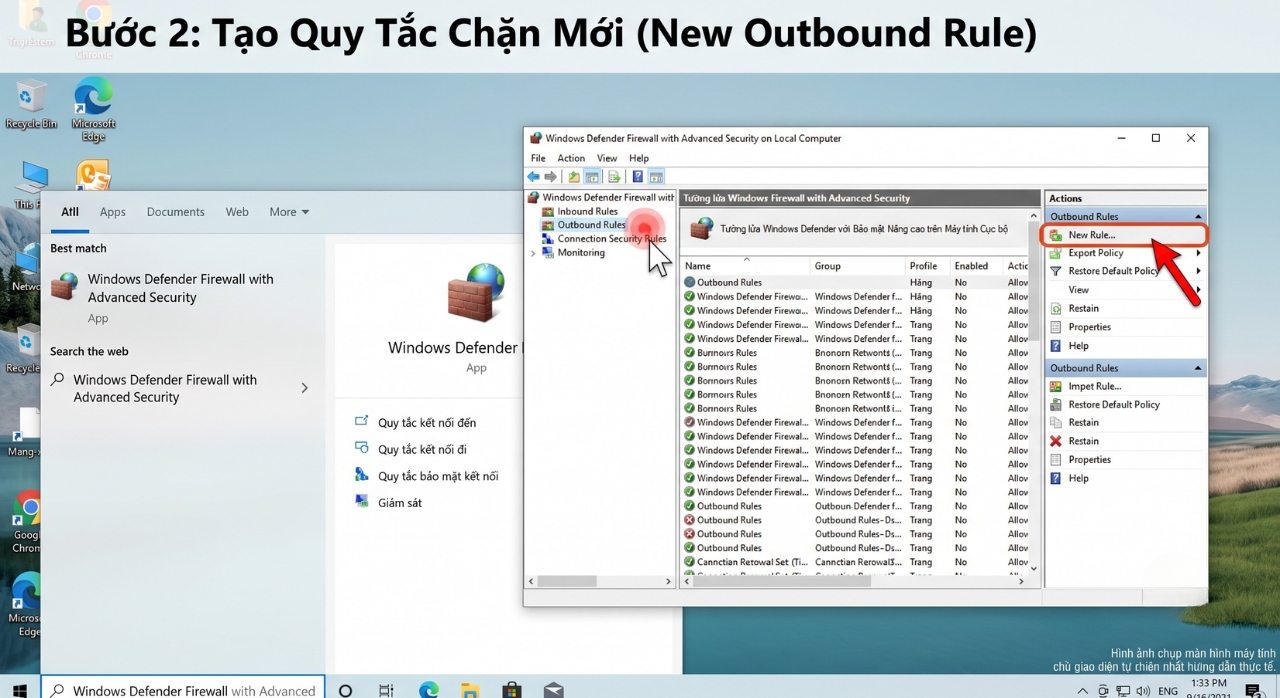Click ENG language indicator in tray
Viewport: 1280px width, 698px height.
click(1168, 691)
